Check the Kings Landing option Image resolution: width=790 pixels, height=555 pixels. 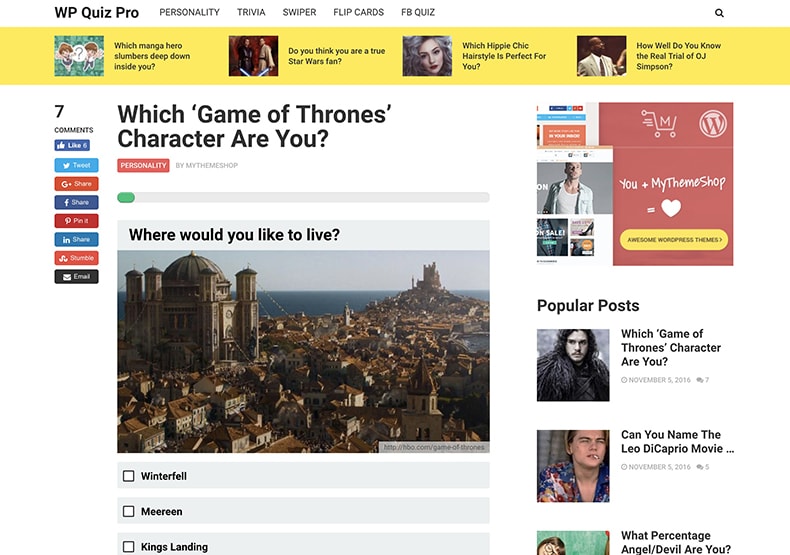point(128,546)
